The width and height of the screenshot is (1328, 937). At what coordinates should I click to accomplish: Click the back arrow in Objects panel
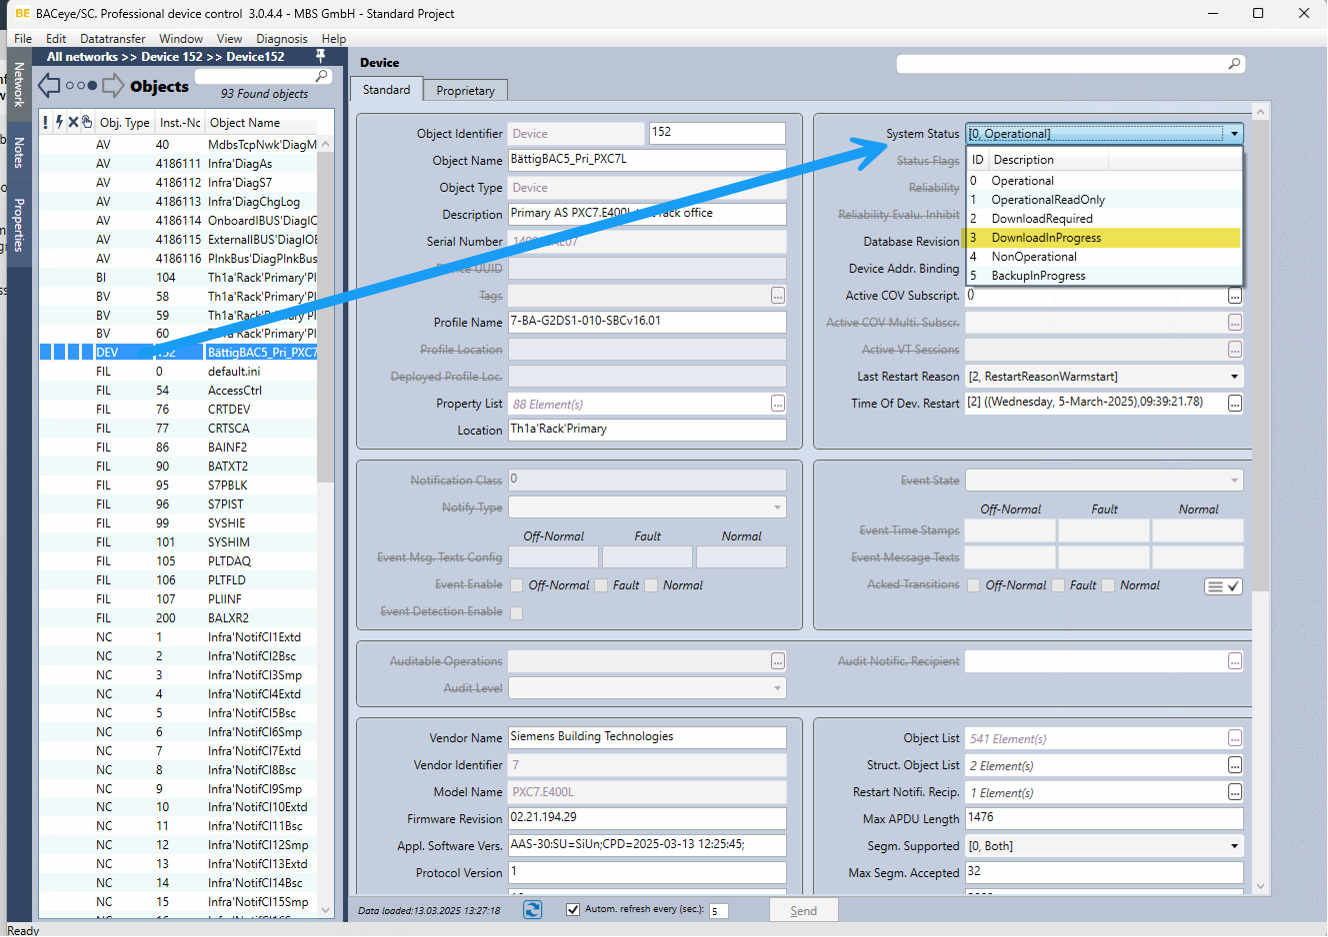[49, 86]
